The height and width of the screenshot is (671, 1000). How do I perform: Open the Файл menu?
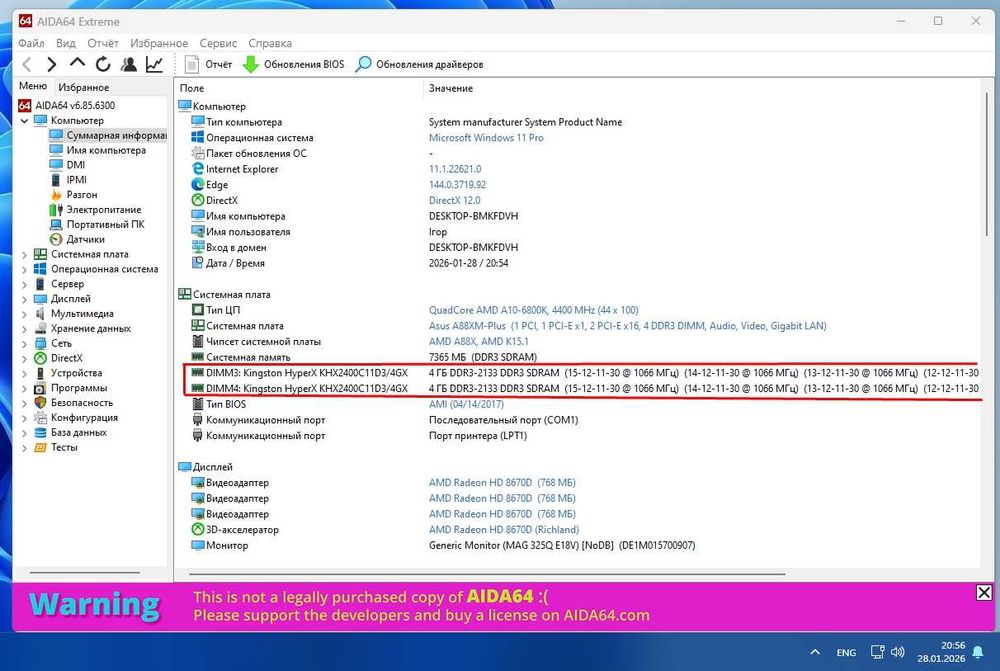(31, 43)
